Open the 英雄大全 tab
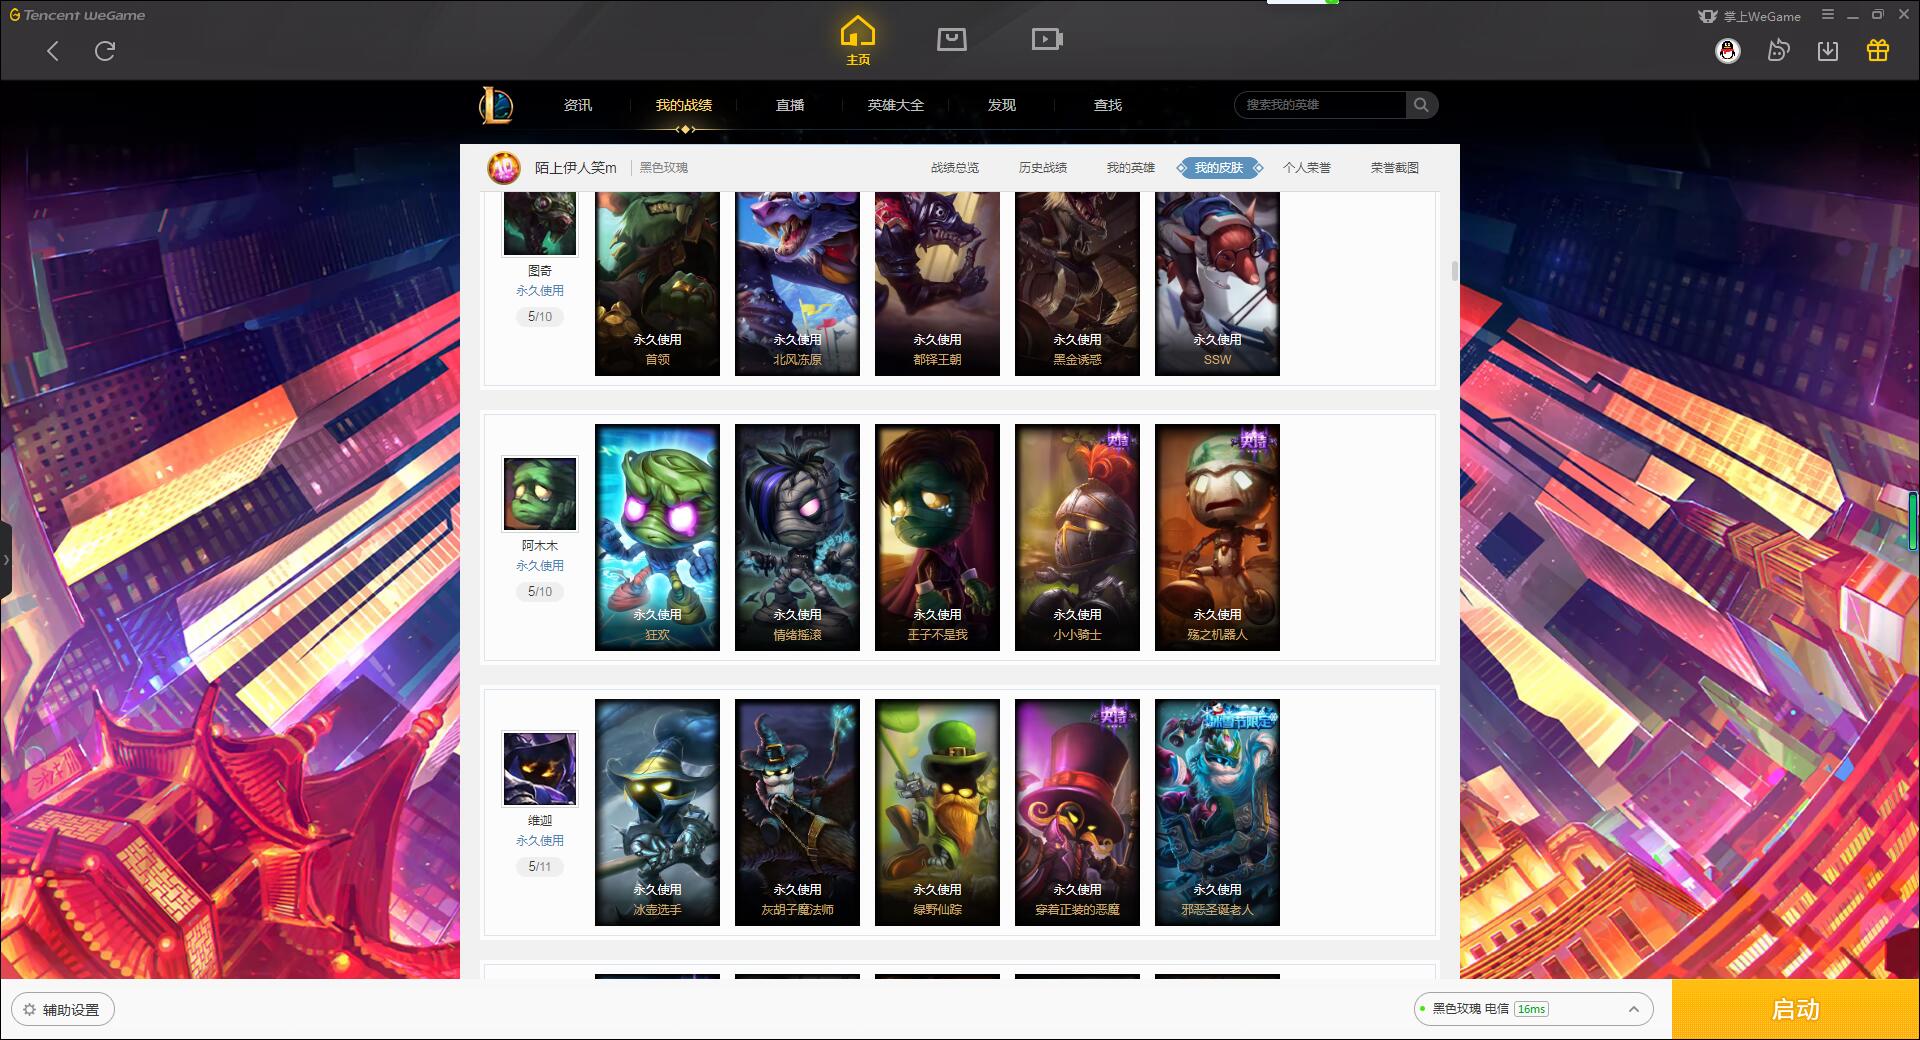Screen dimensions: 1920x1040 pos(896,105)
